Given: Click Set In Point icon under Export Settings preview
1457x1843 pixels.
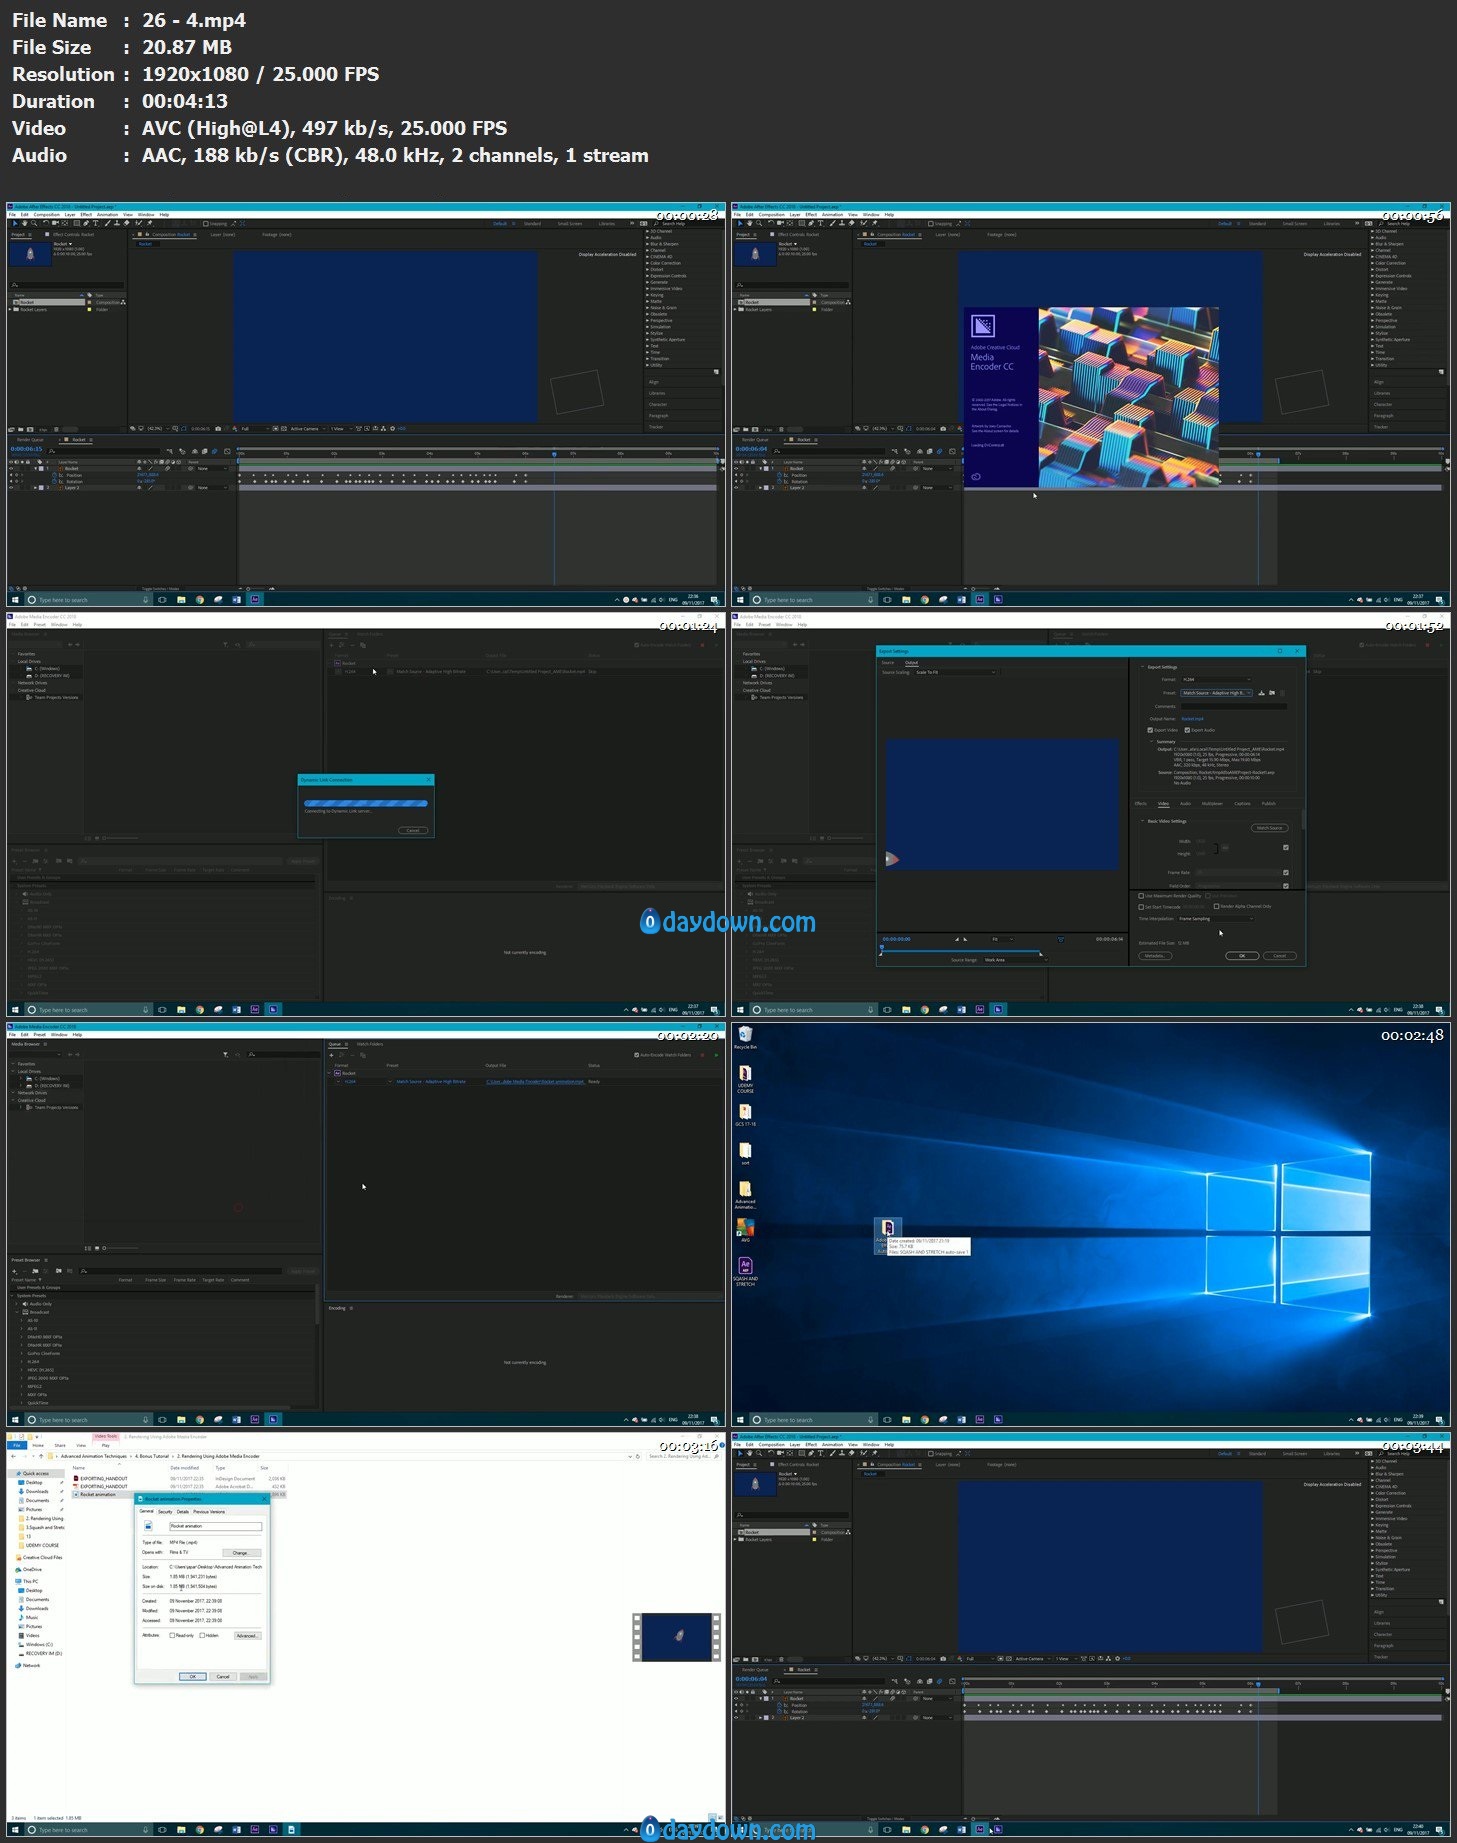Looking at the screenshot, I should [x=957, y=939].
